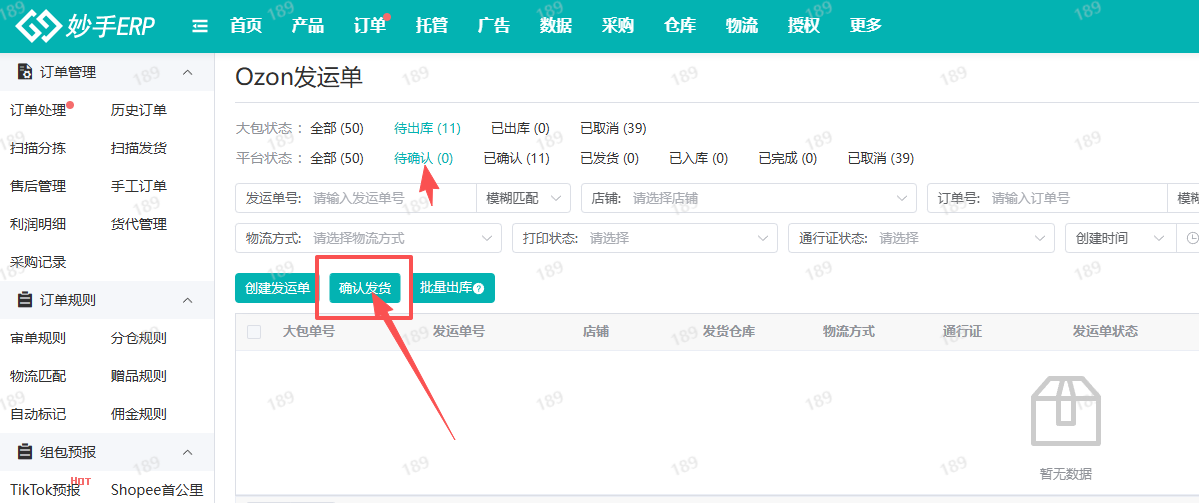The height and width of the screenshot is (503, 1199).
Task: Filter 平台状态 by 已完成 (0)
Action: coord(788,158)
